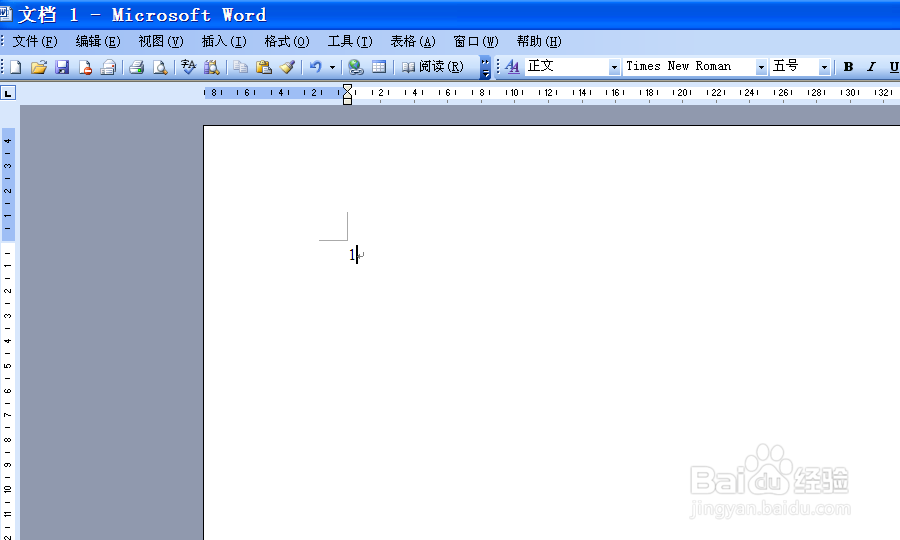
Task: Toggle bold formatting
Action: tap(848, 67)
